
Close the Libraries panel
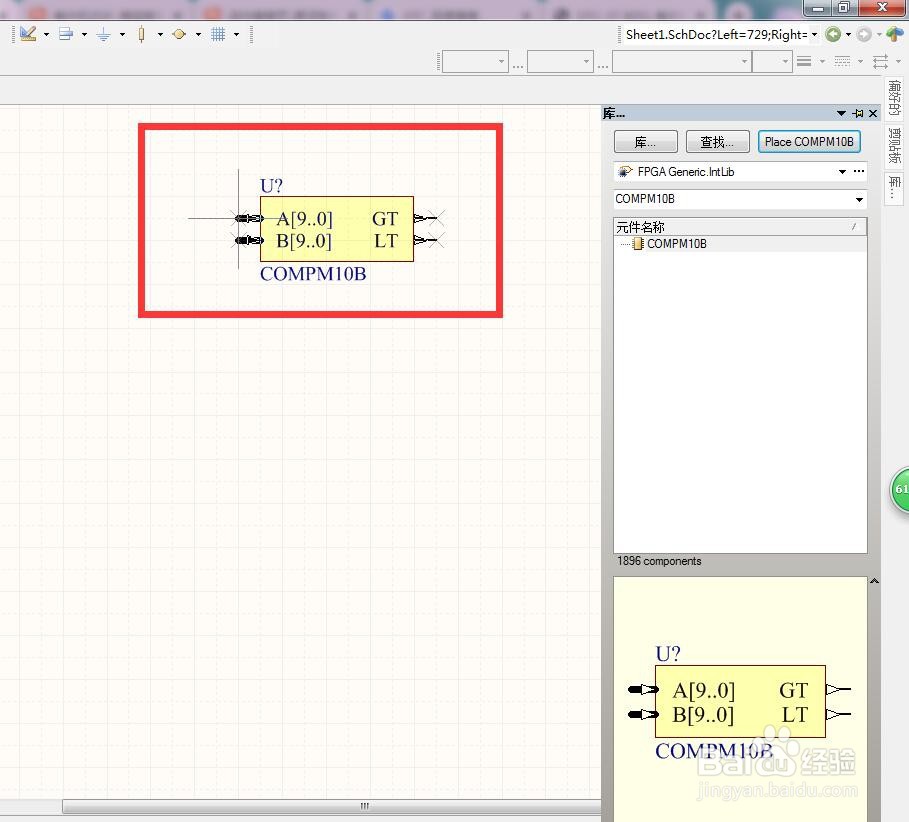873,114
